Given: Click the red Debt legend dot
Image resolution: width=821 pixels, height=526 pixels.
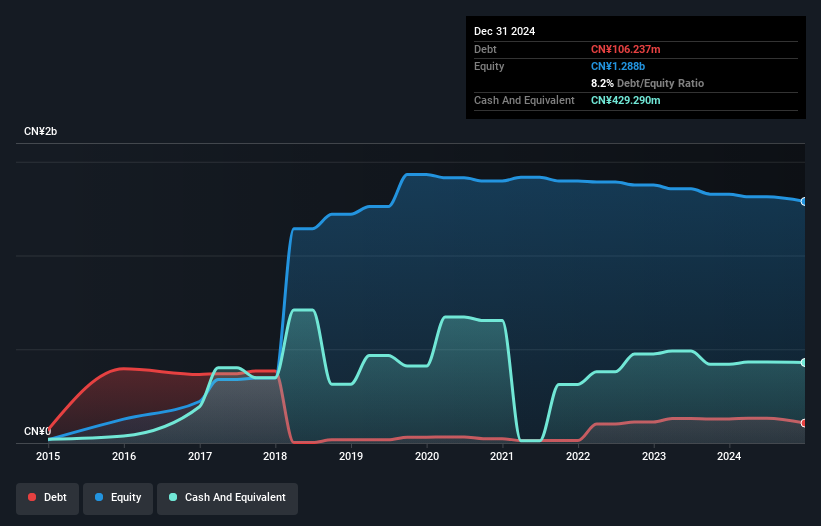Looking at the screenshot, I should pos(32,497).
